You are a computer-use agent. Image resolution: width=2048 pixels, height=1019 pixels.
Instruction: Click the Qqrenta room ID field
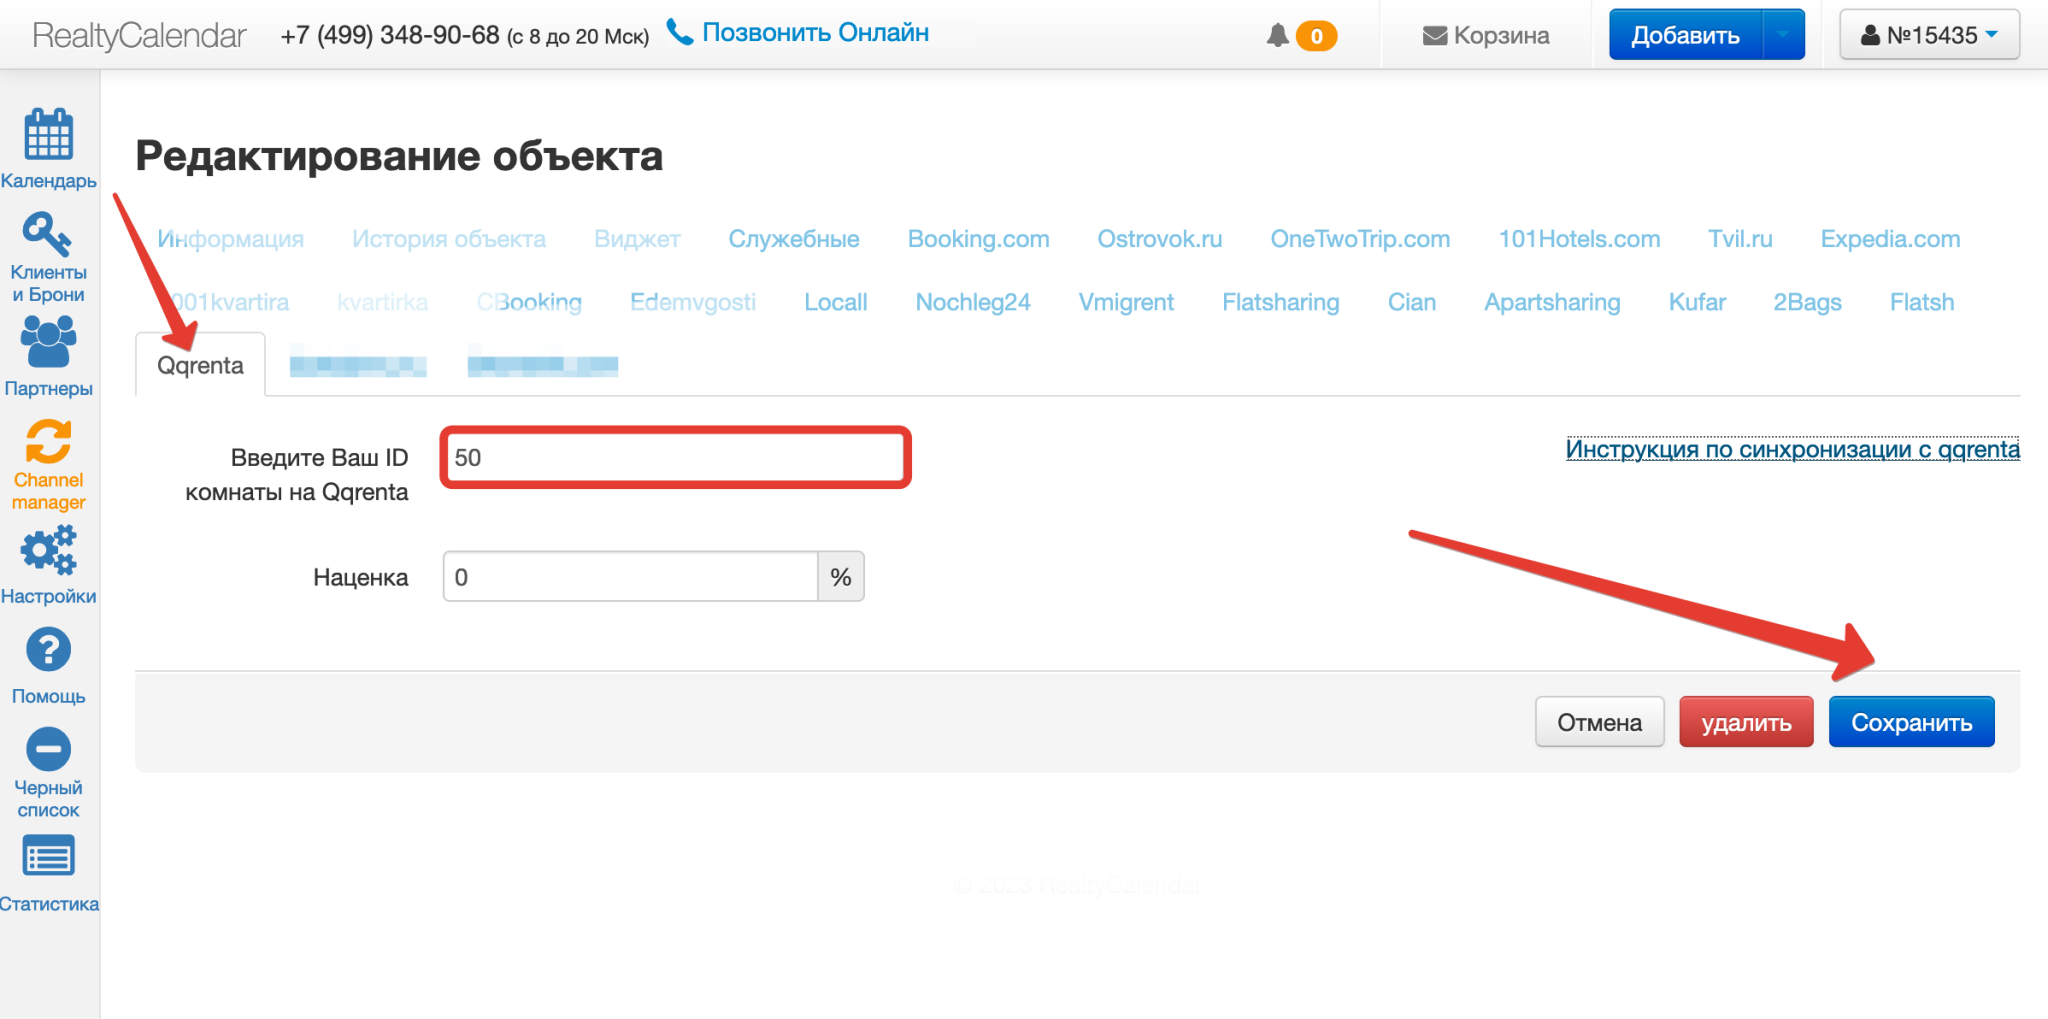pyautogui.click(x=676, y=458)
